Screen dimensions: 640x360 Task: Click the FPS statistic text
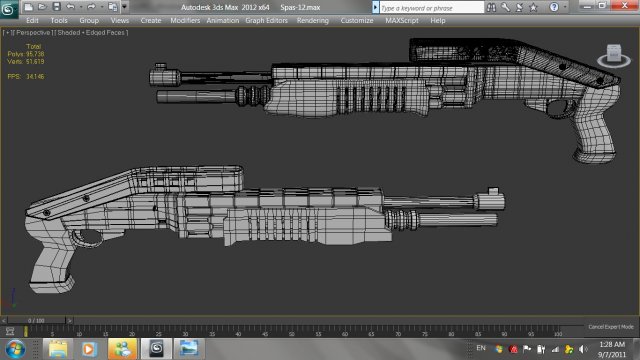point(26,76)
